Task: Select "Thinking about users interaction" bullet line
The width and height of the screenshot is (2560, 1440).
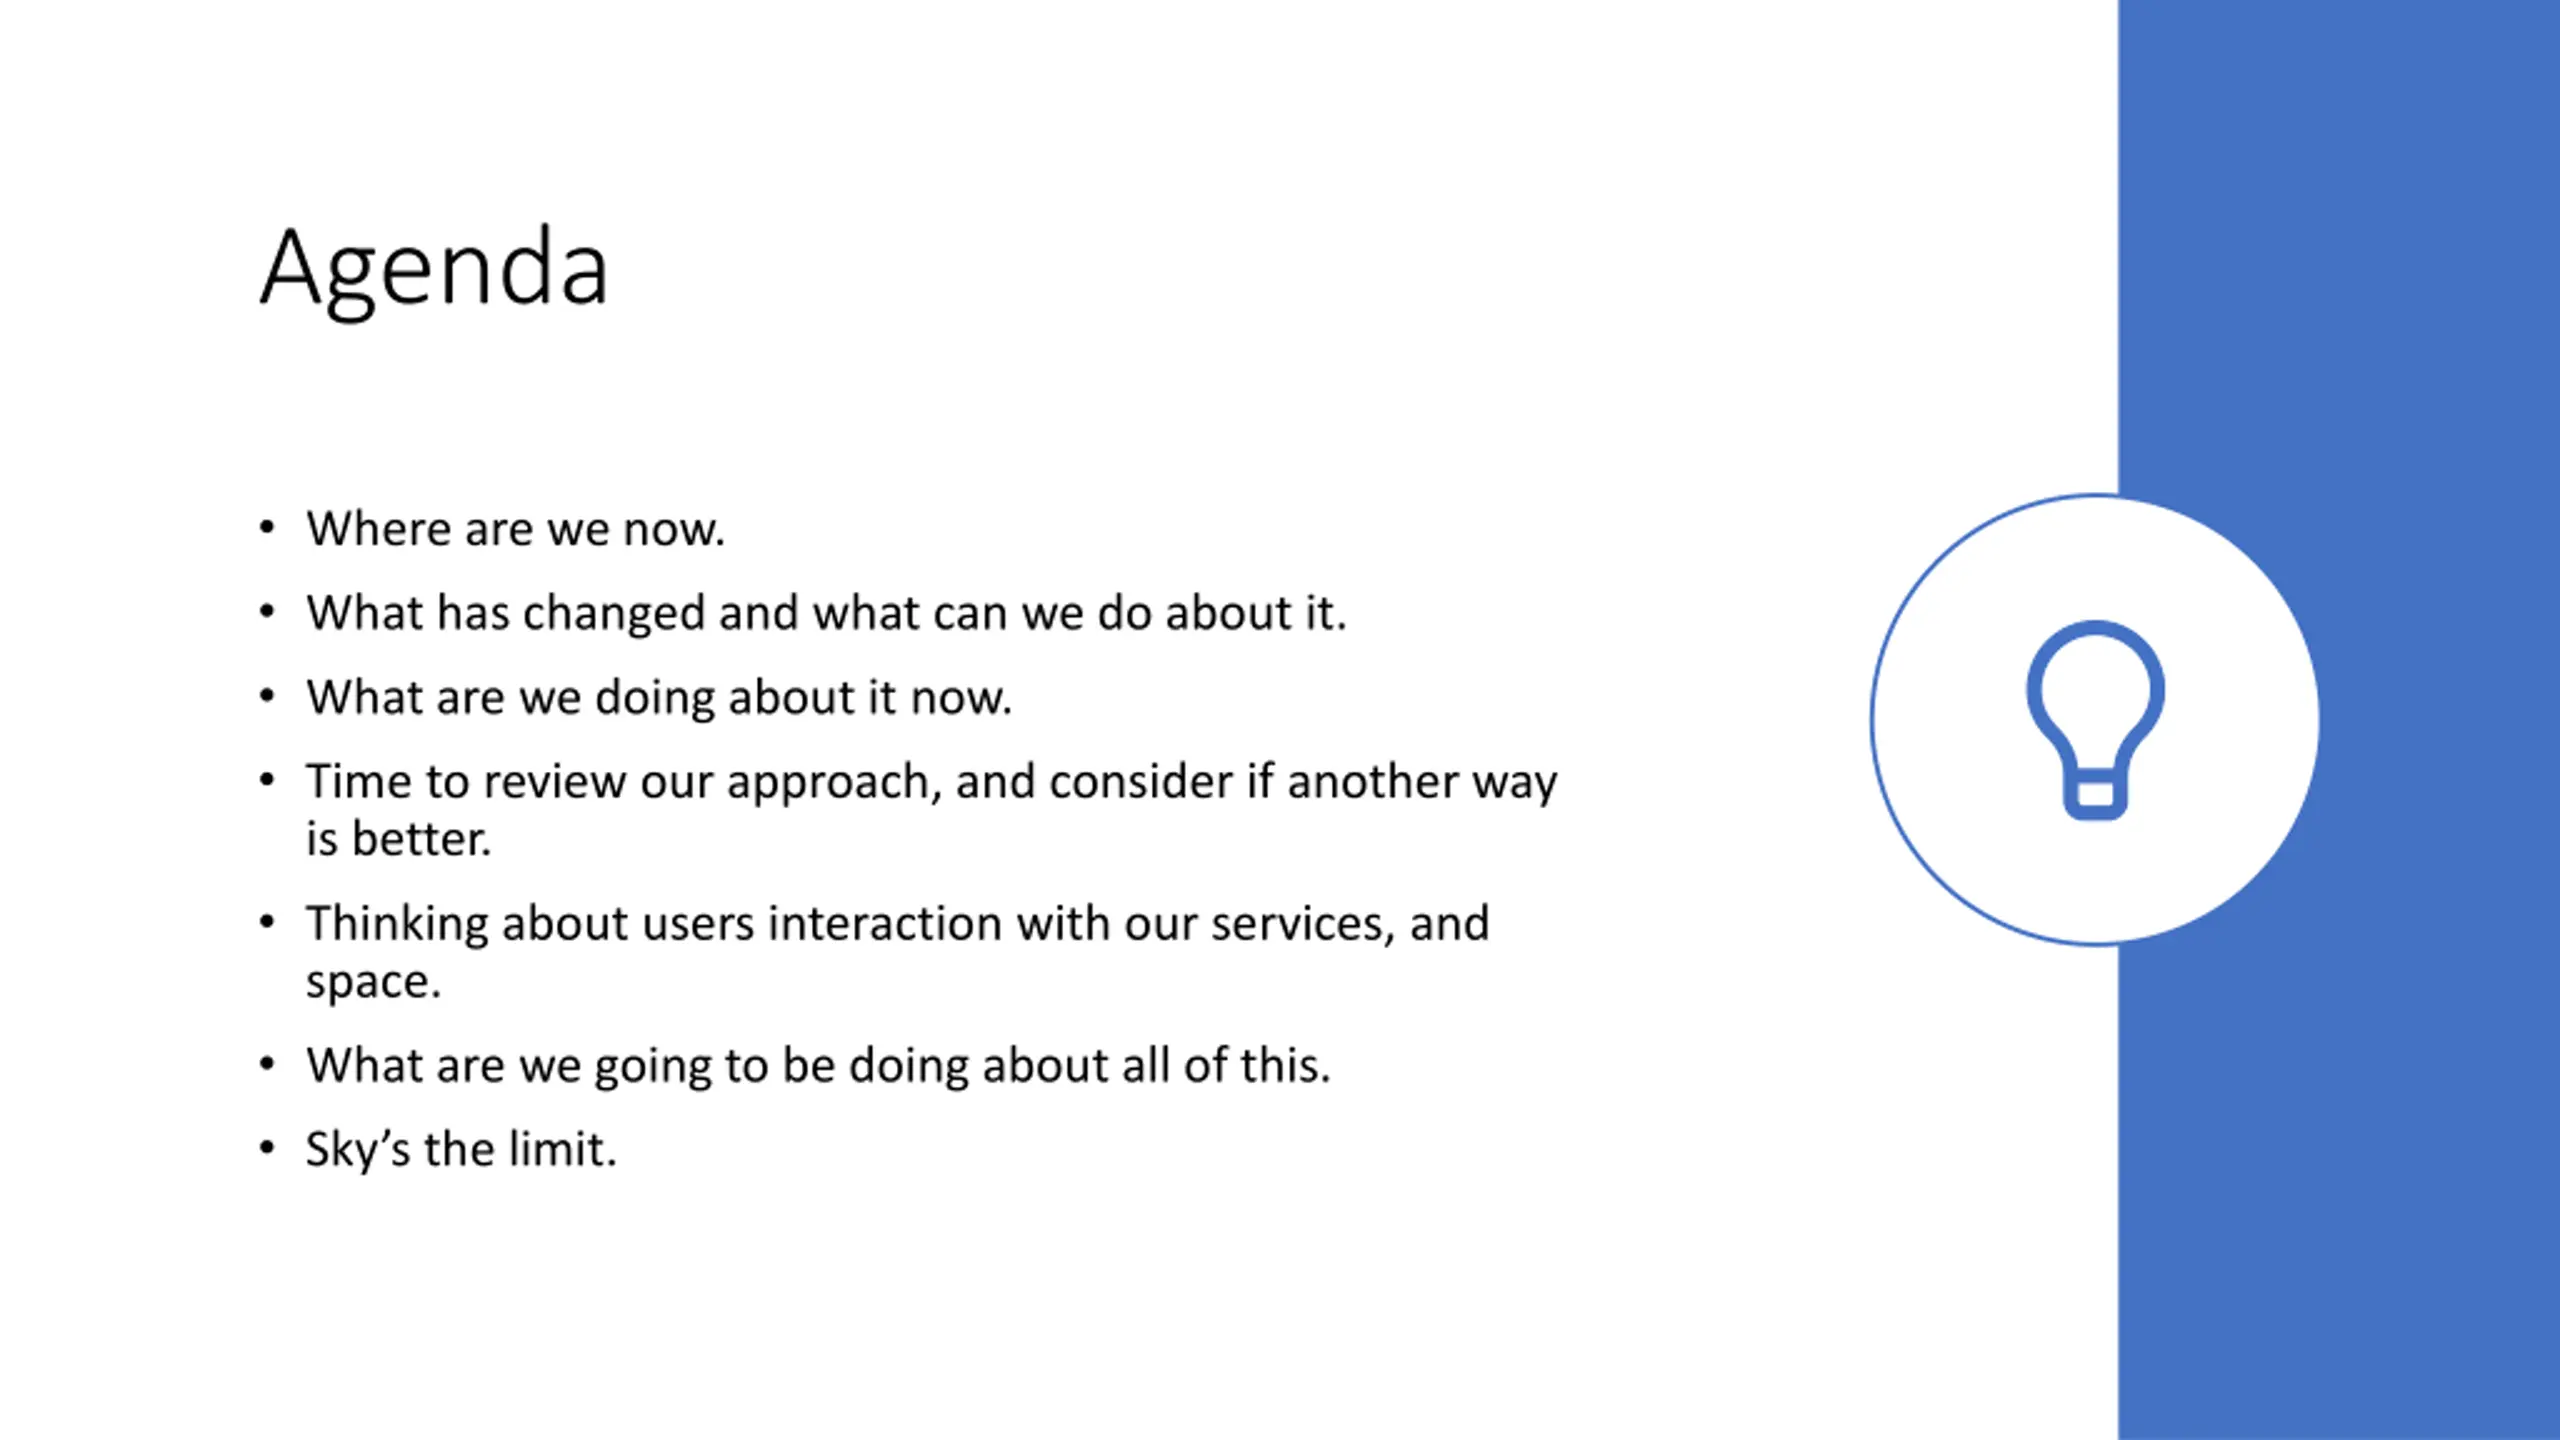Action: 897,923
